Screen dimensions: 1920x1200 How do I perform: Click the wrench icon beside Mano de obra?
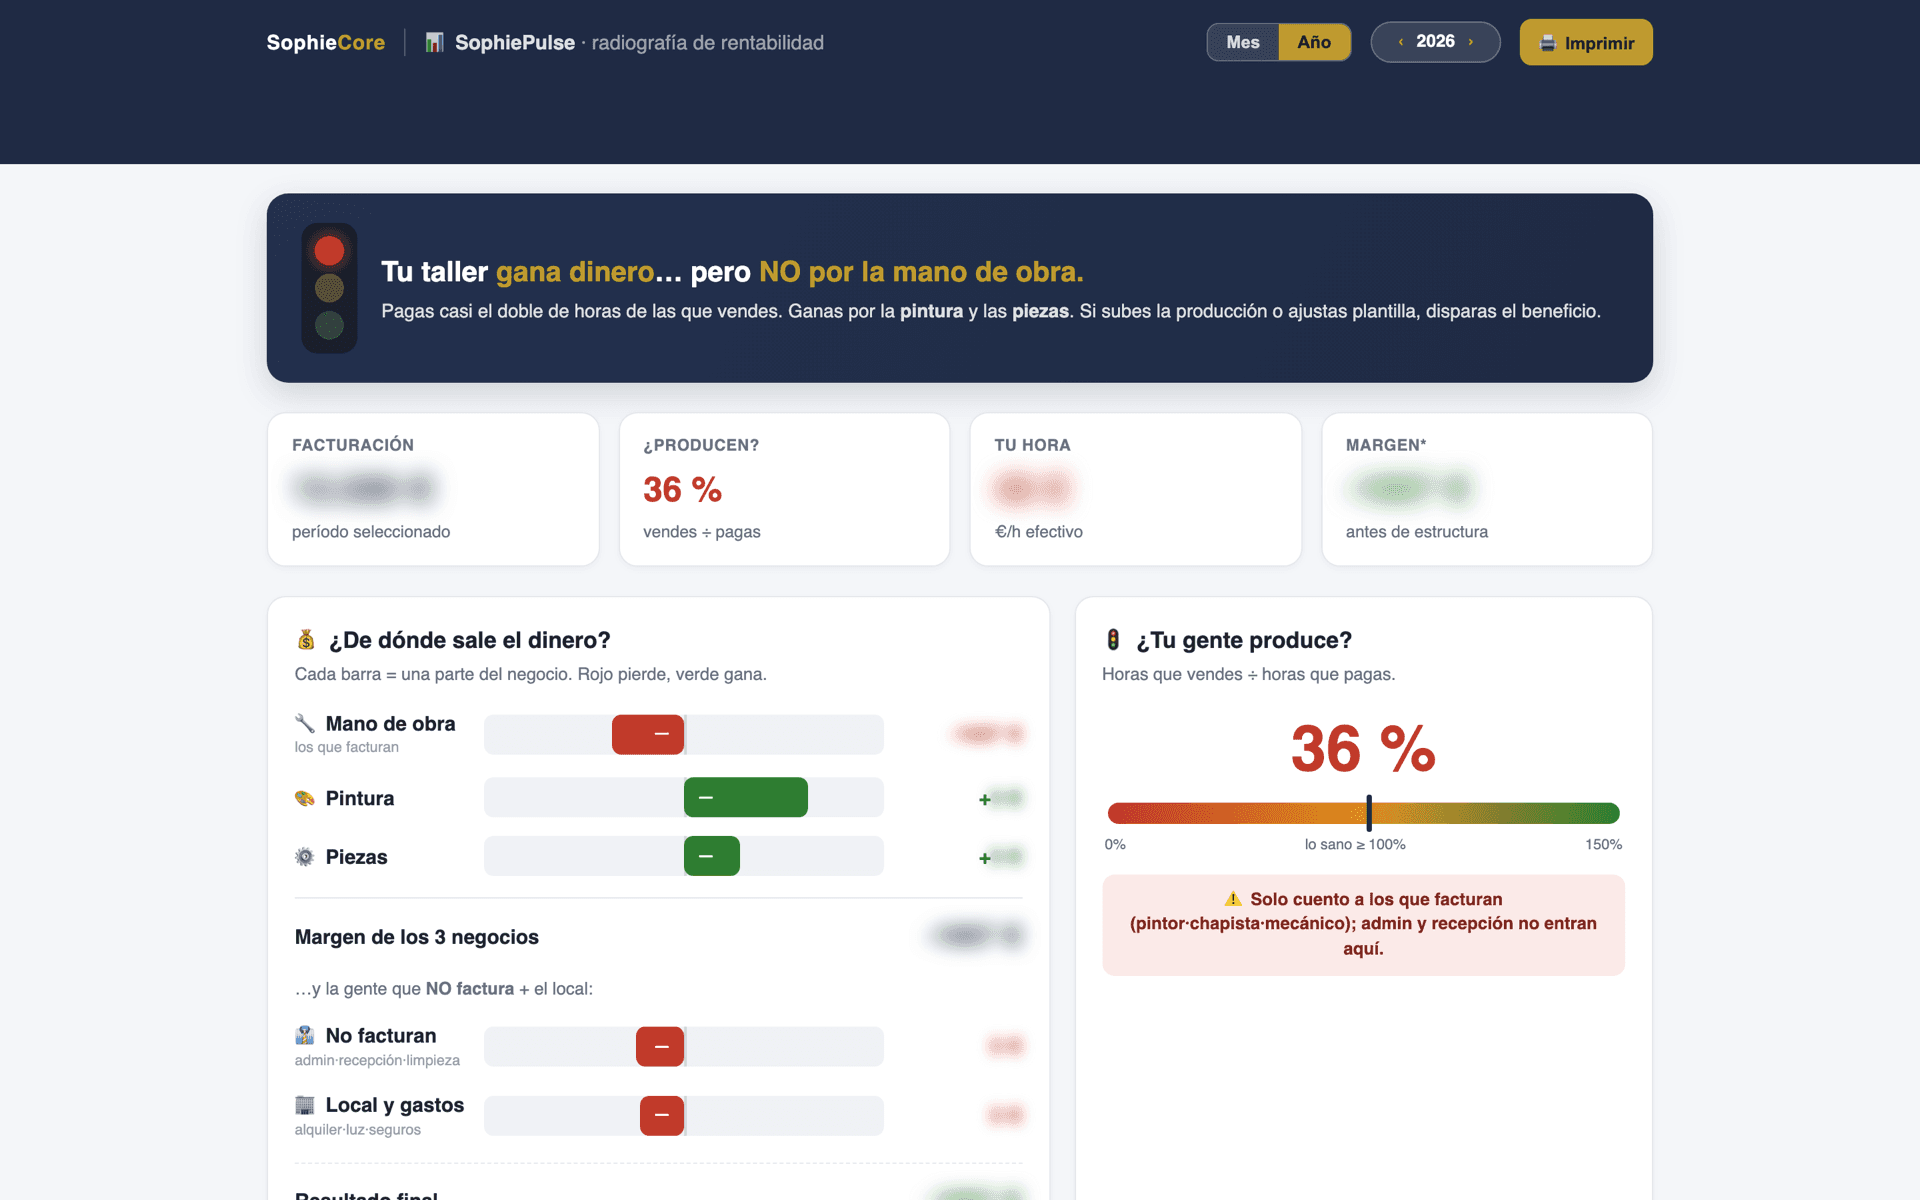pos(305,723)
